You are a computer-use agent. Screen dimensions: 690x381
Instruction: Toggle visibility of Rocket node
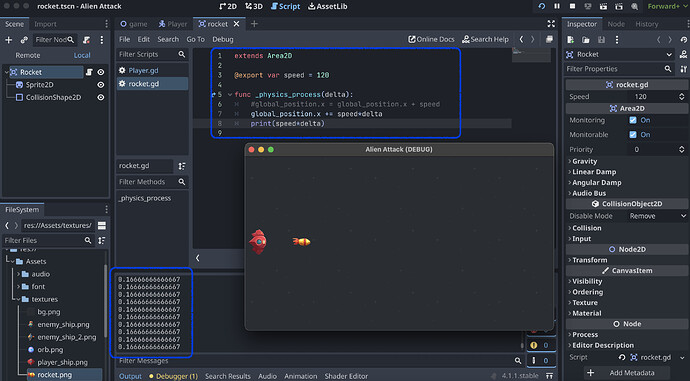(x=101, y=72)
